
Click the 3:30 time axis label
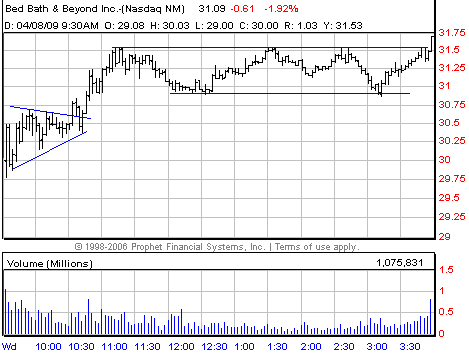(x=410, y=347)
